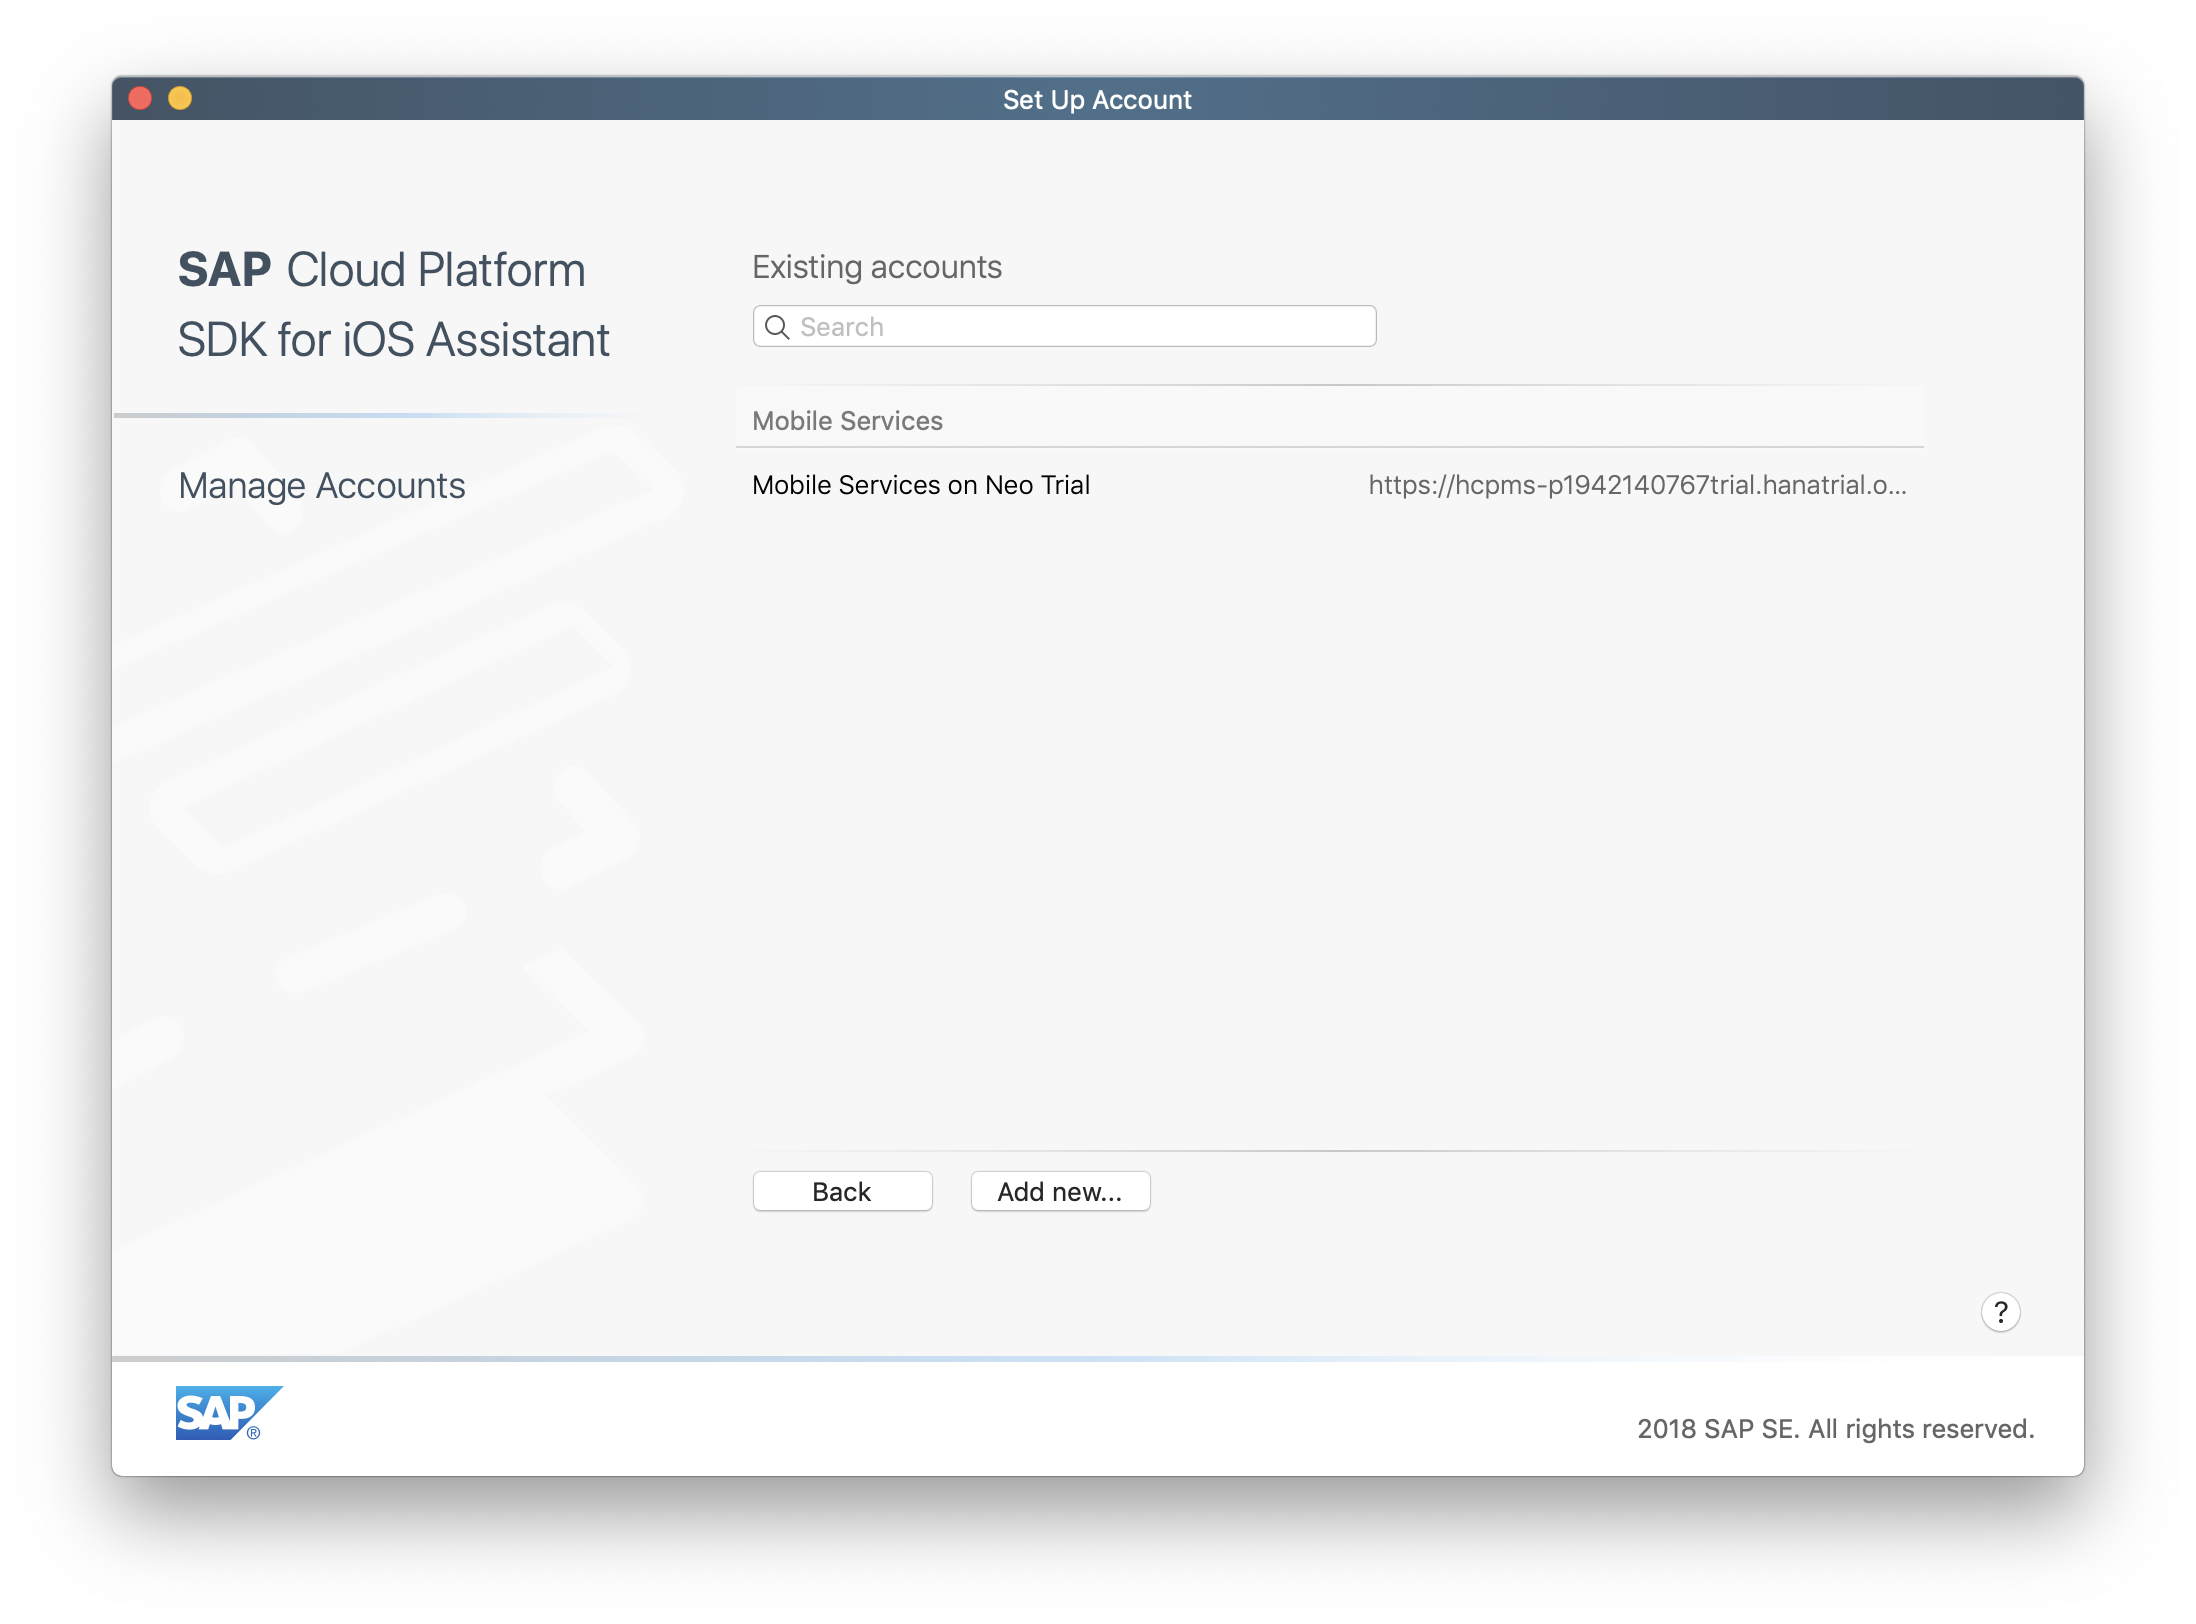The width and height of the screenshot is (2196, 1624).
Task: Click the SAP Cloud Platform SDK title
Action: pyautogui.click(x=393, y=305)
